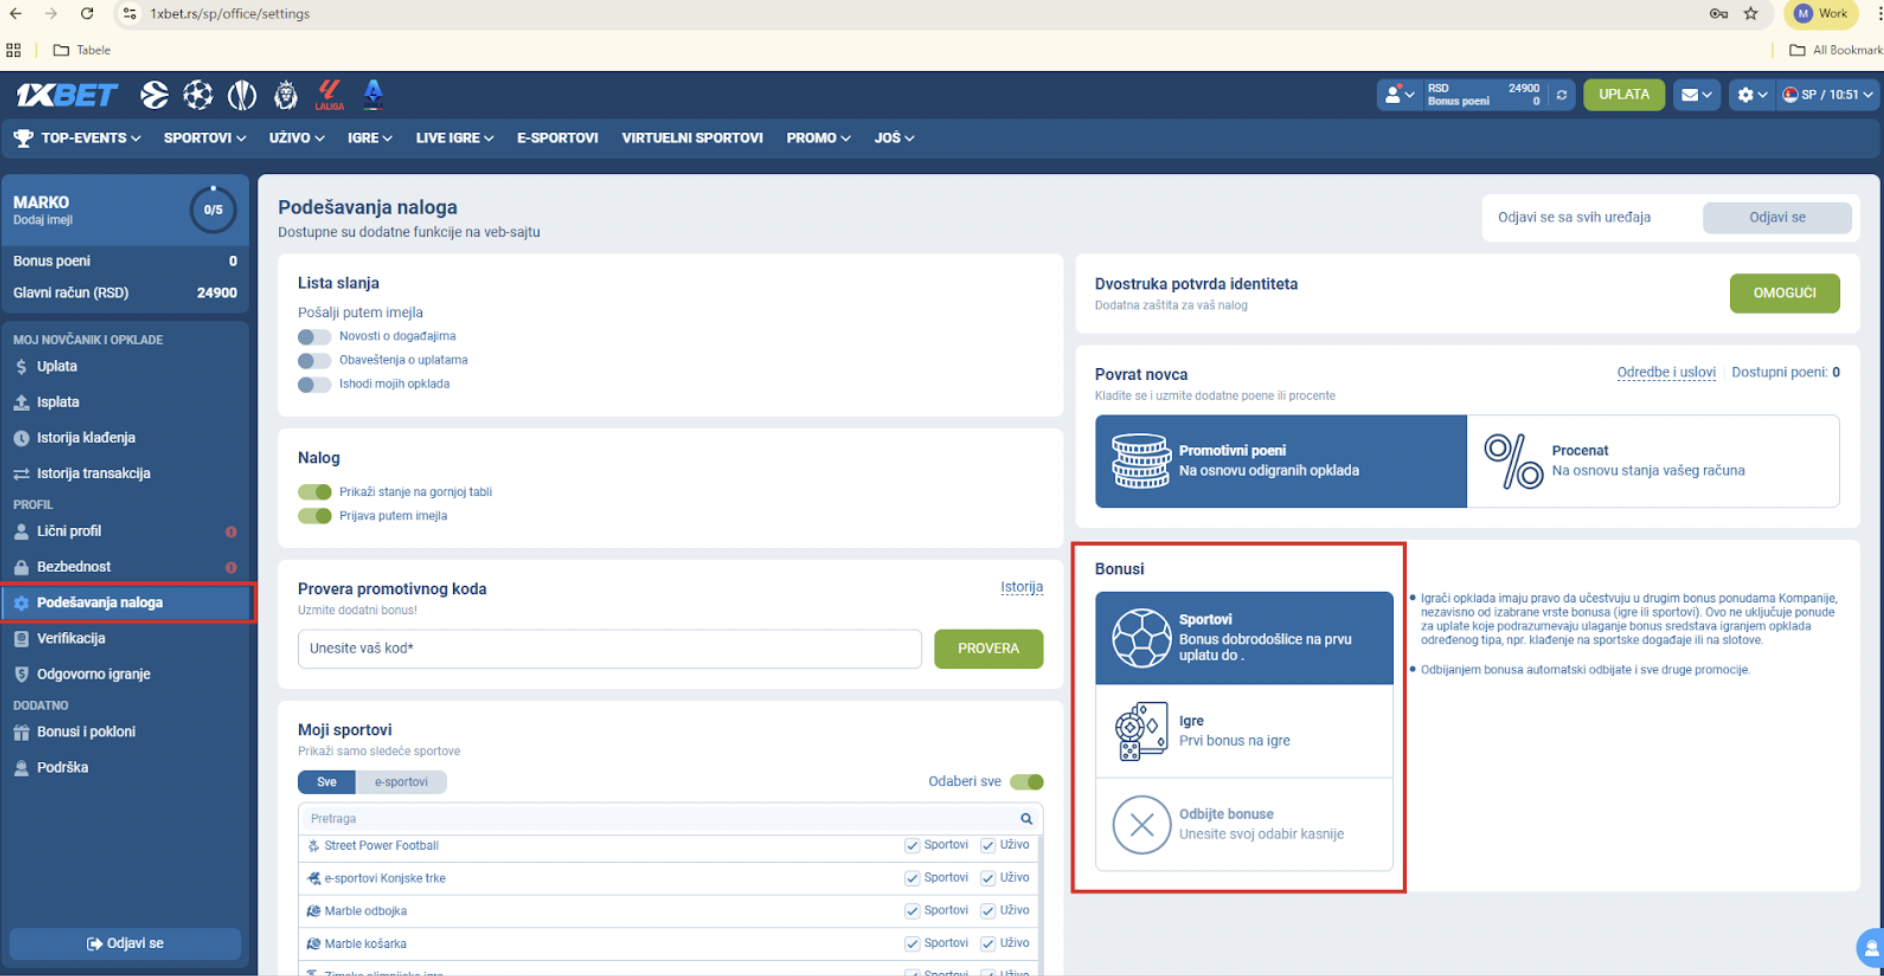This screenshot has height=976, width=1884.
Task: Click the 1XBET logo
Action: tap(67, 95)
